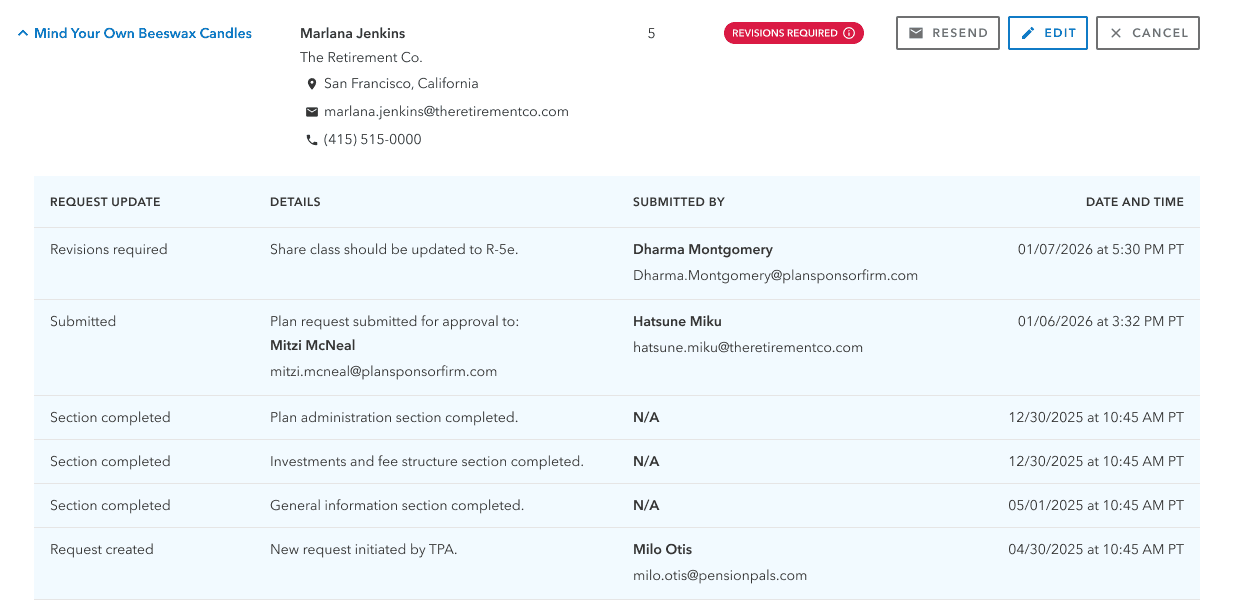Click the Resend button

[948, 33]
